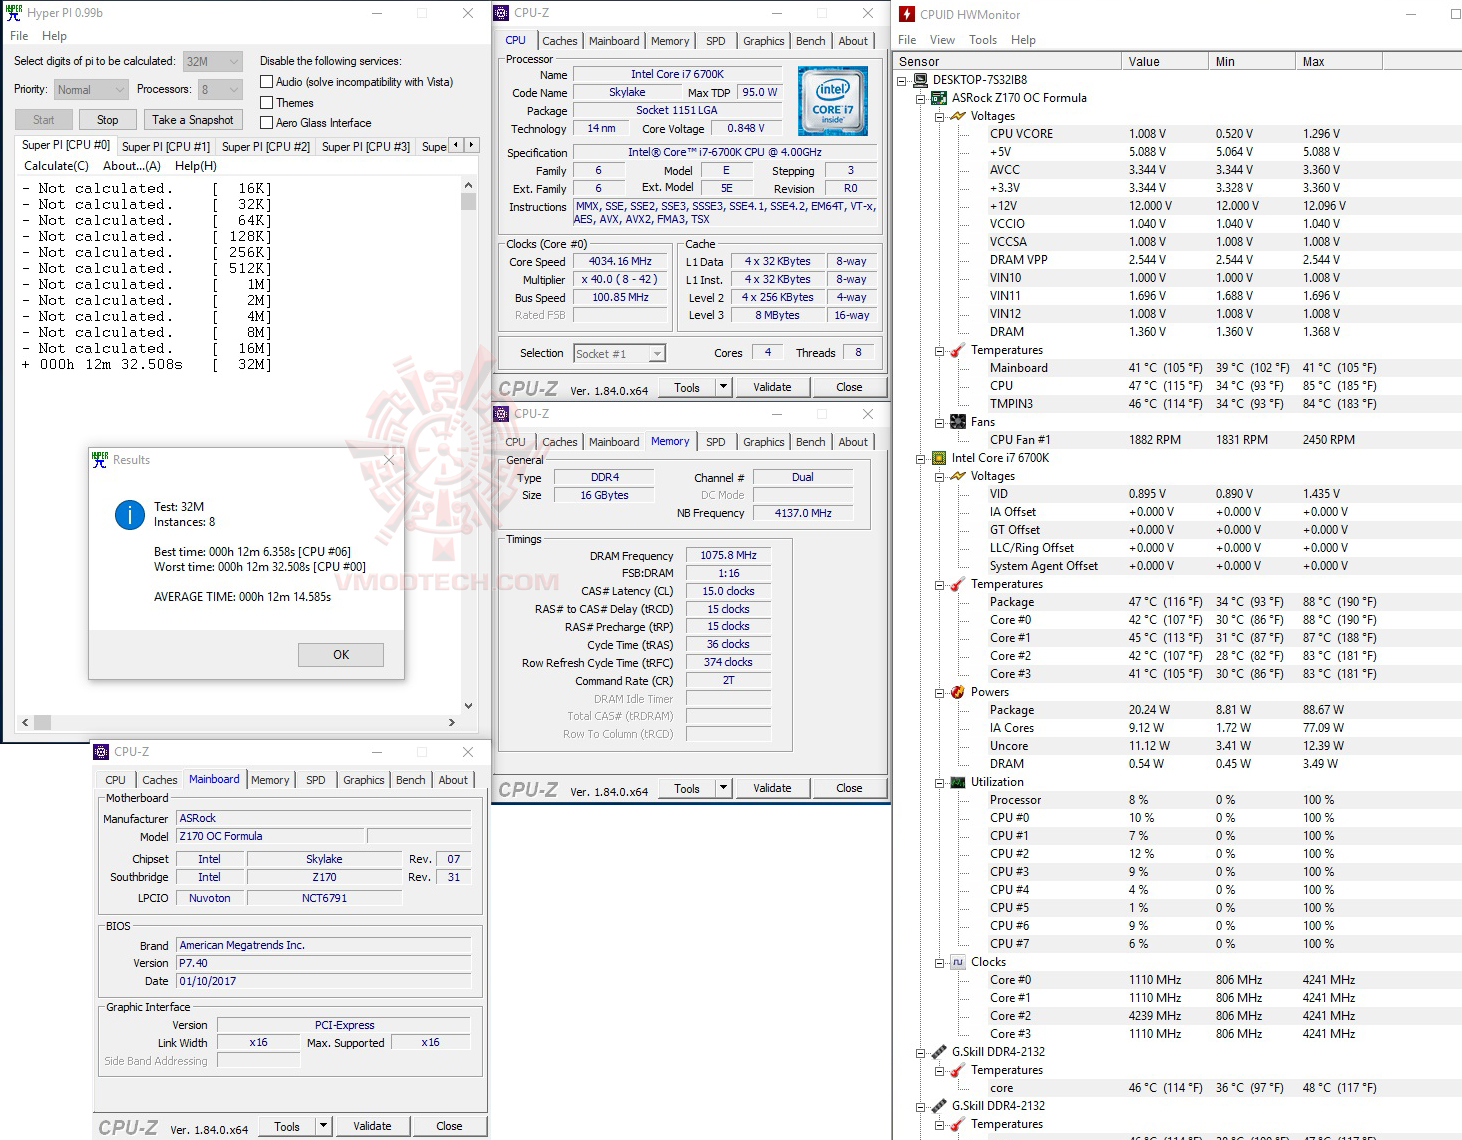Screen dimensions: 1462x1140
Task: Click the Stop button in Hyper PI
Action: click(x=108, y=120)
